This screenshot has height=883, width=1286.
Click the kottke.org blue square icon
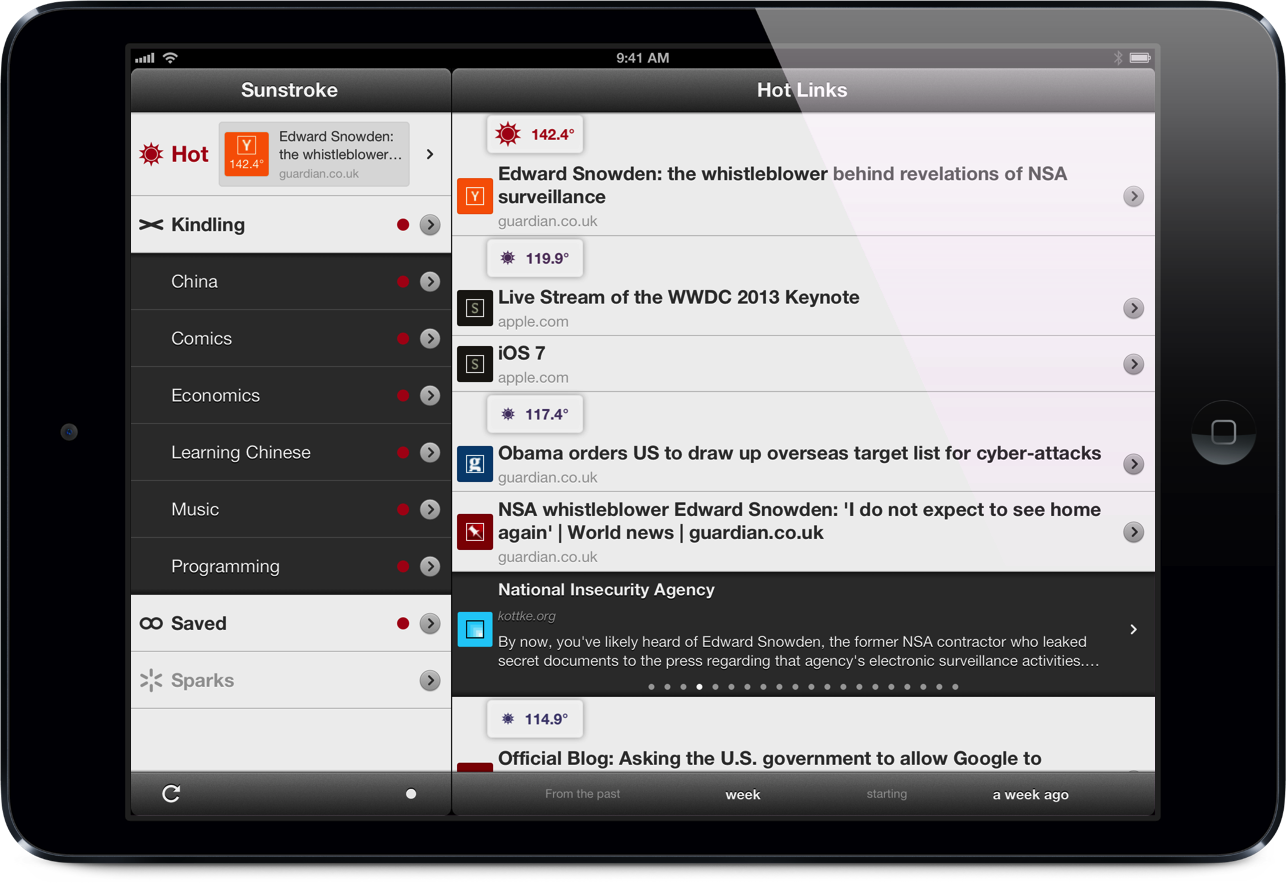click(x=475, y=629)
